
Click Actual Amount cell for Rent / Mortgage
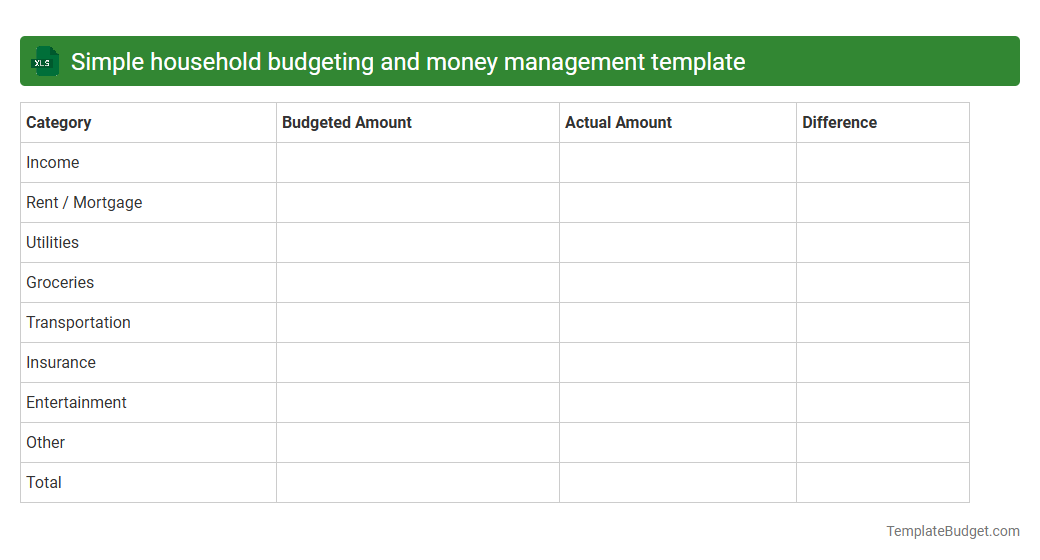[x=678, y=202]
